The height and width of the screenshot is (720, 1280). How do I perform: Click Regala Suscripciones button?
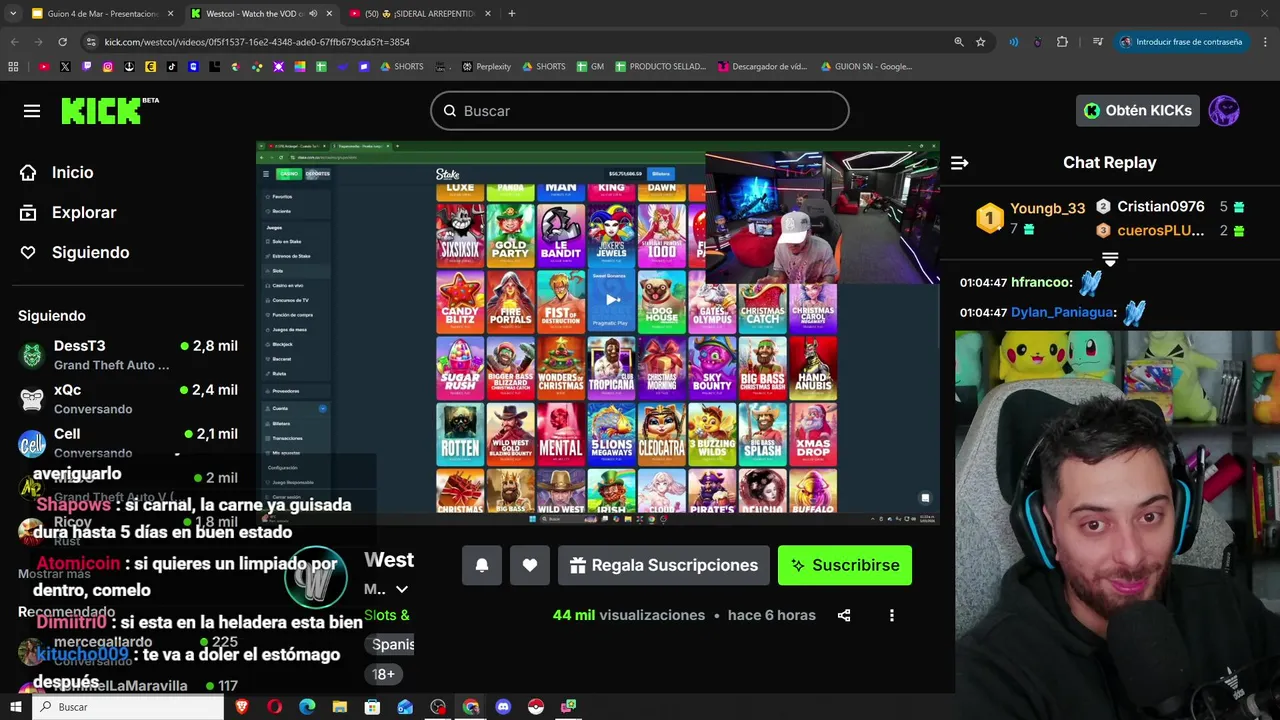pos(664,565)
